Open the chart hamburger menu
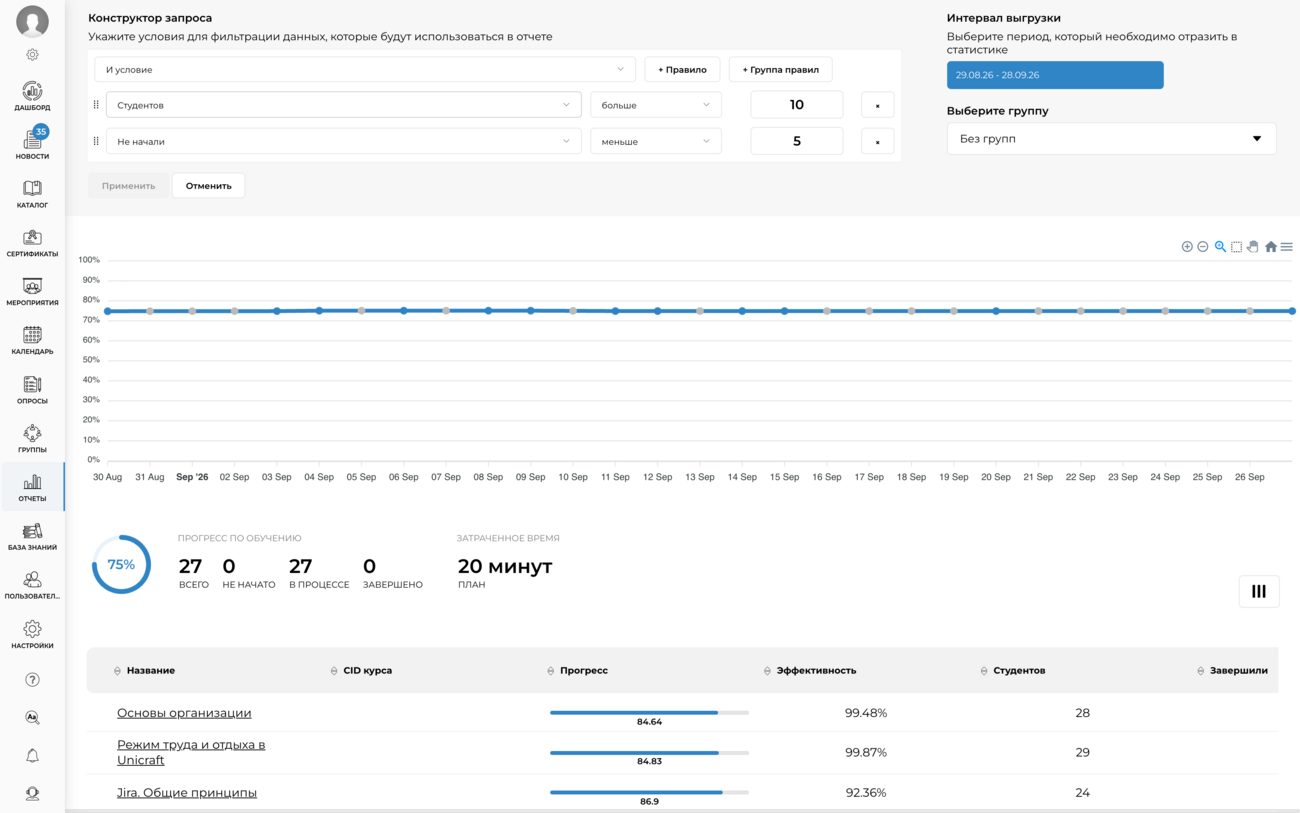 (1287, 247)
